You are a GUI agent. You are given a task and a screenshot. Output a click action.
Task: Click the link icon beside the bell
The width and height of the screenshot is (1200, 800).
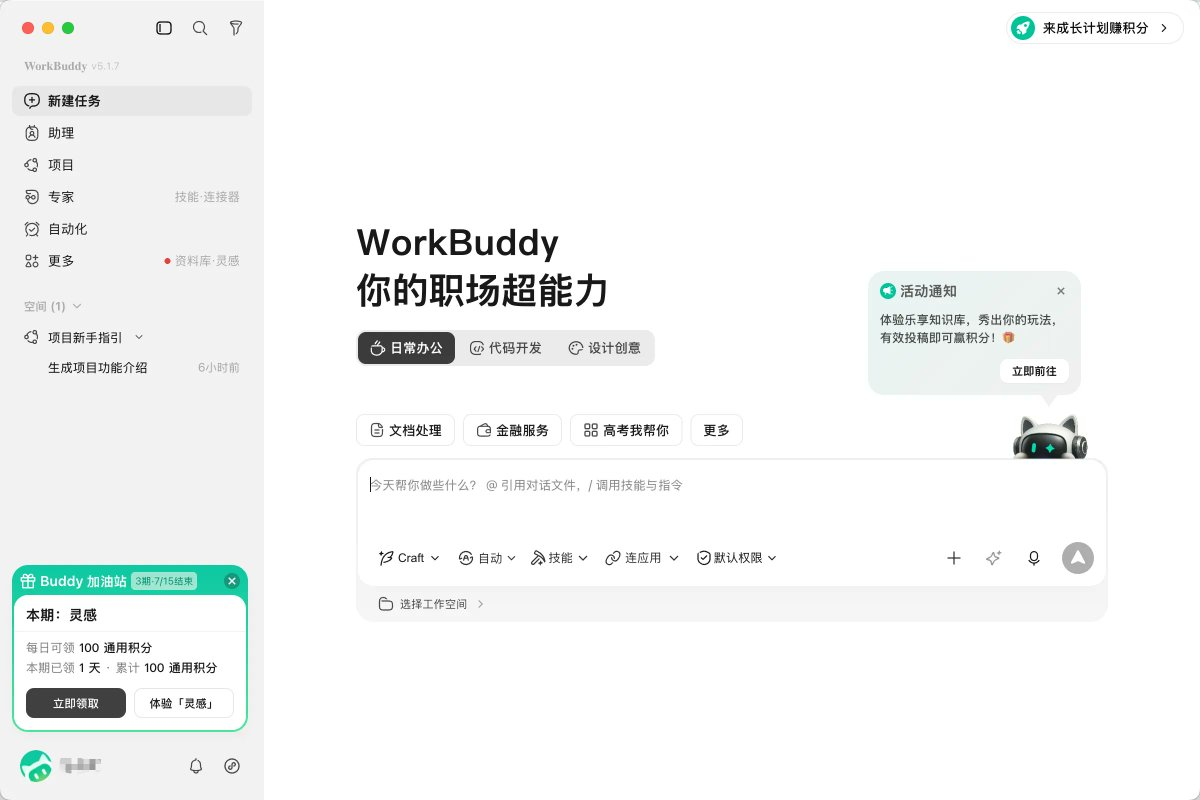tap(232, 766)
